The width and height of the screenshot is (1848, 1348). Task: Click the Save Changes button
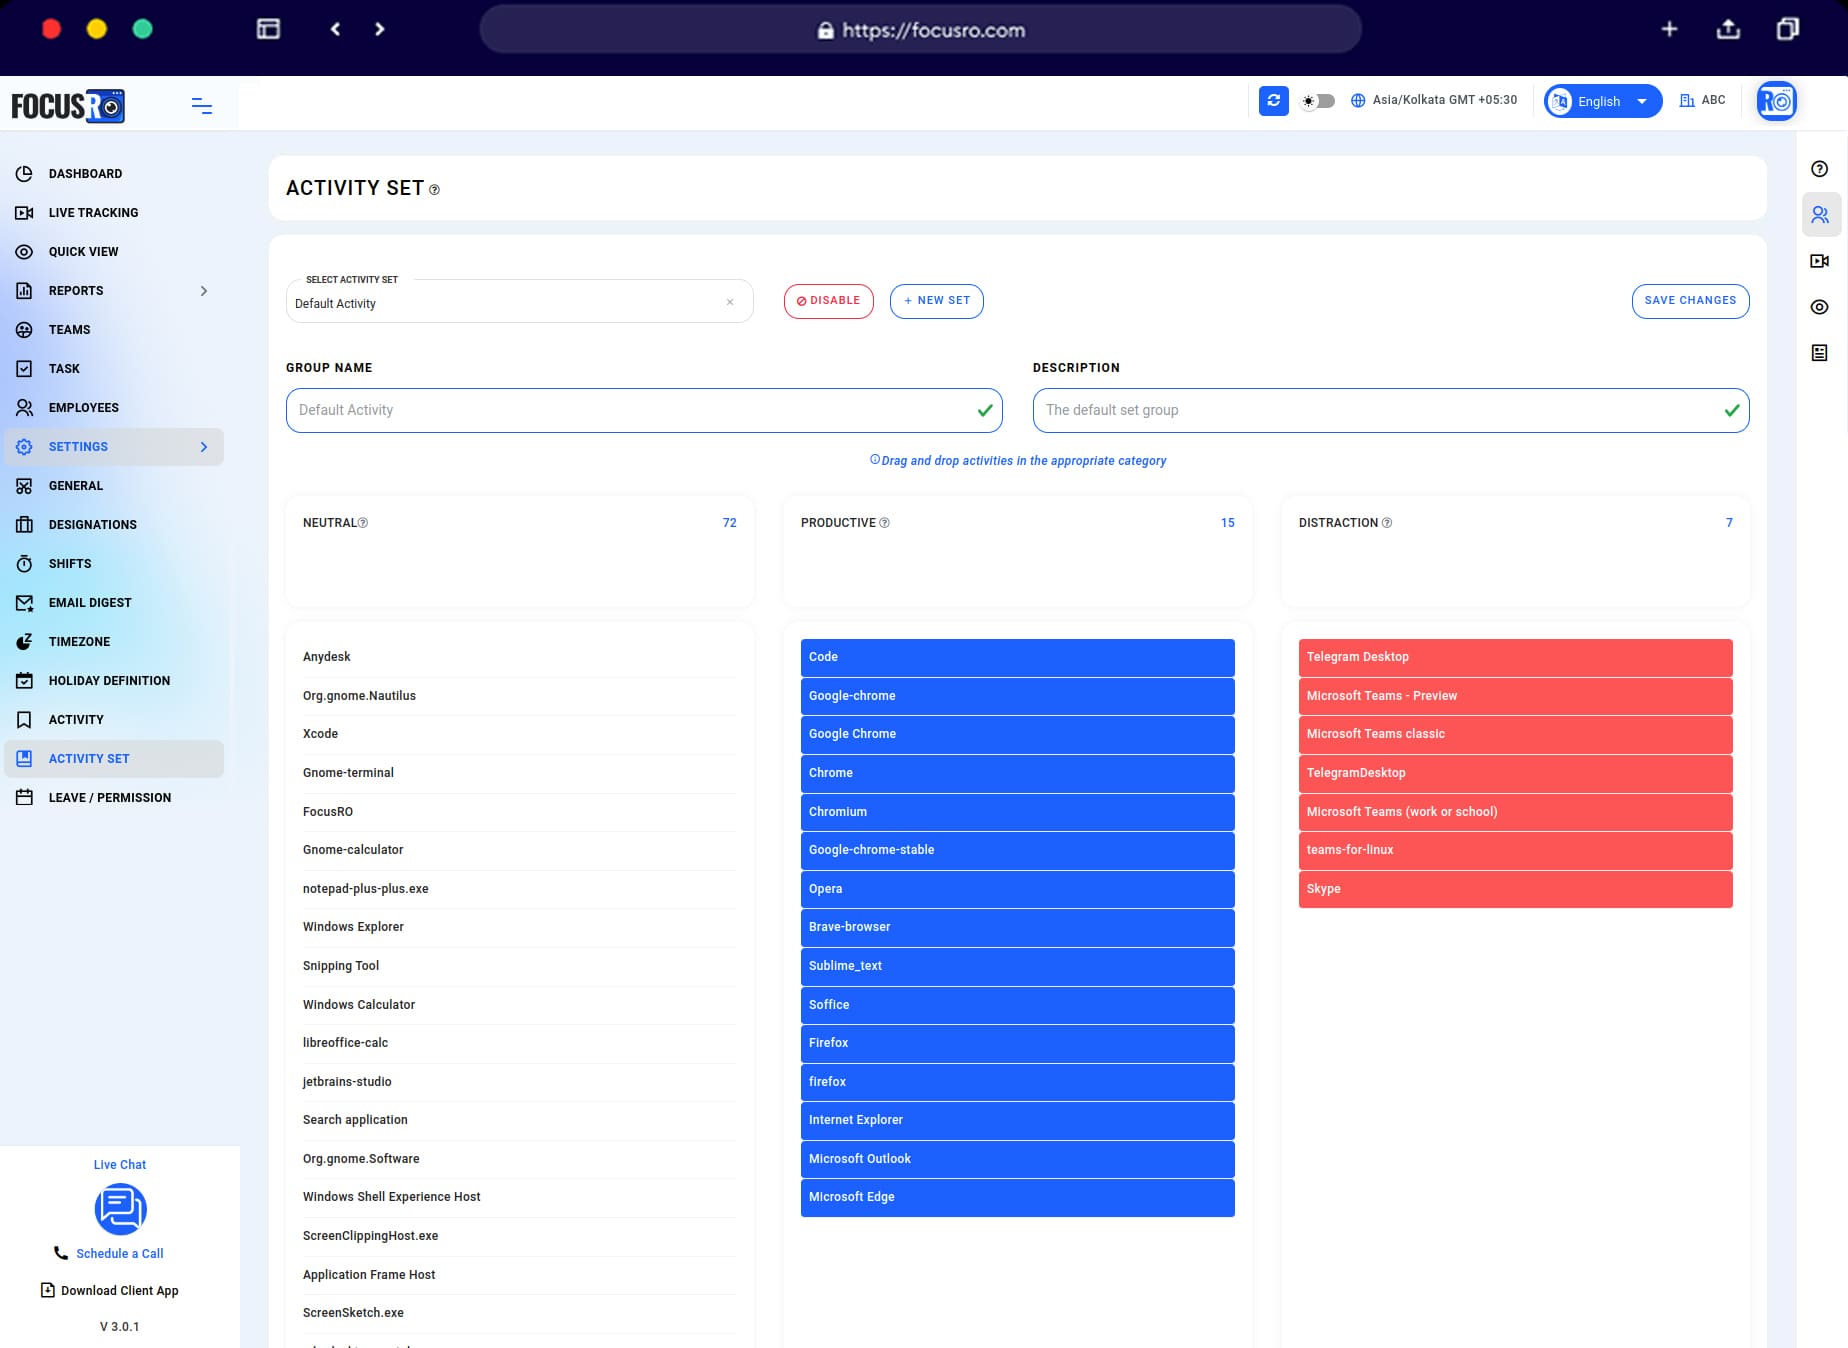[x=1690, y=300]
